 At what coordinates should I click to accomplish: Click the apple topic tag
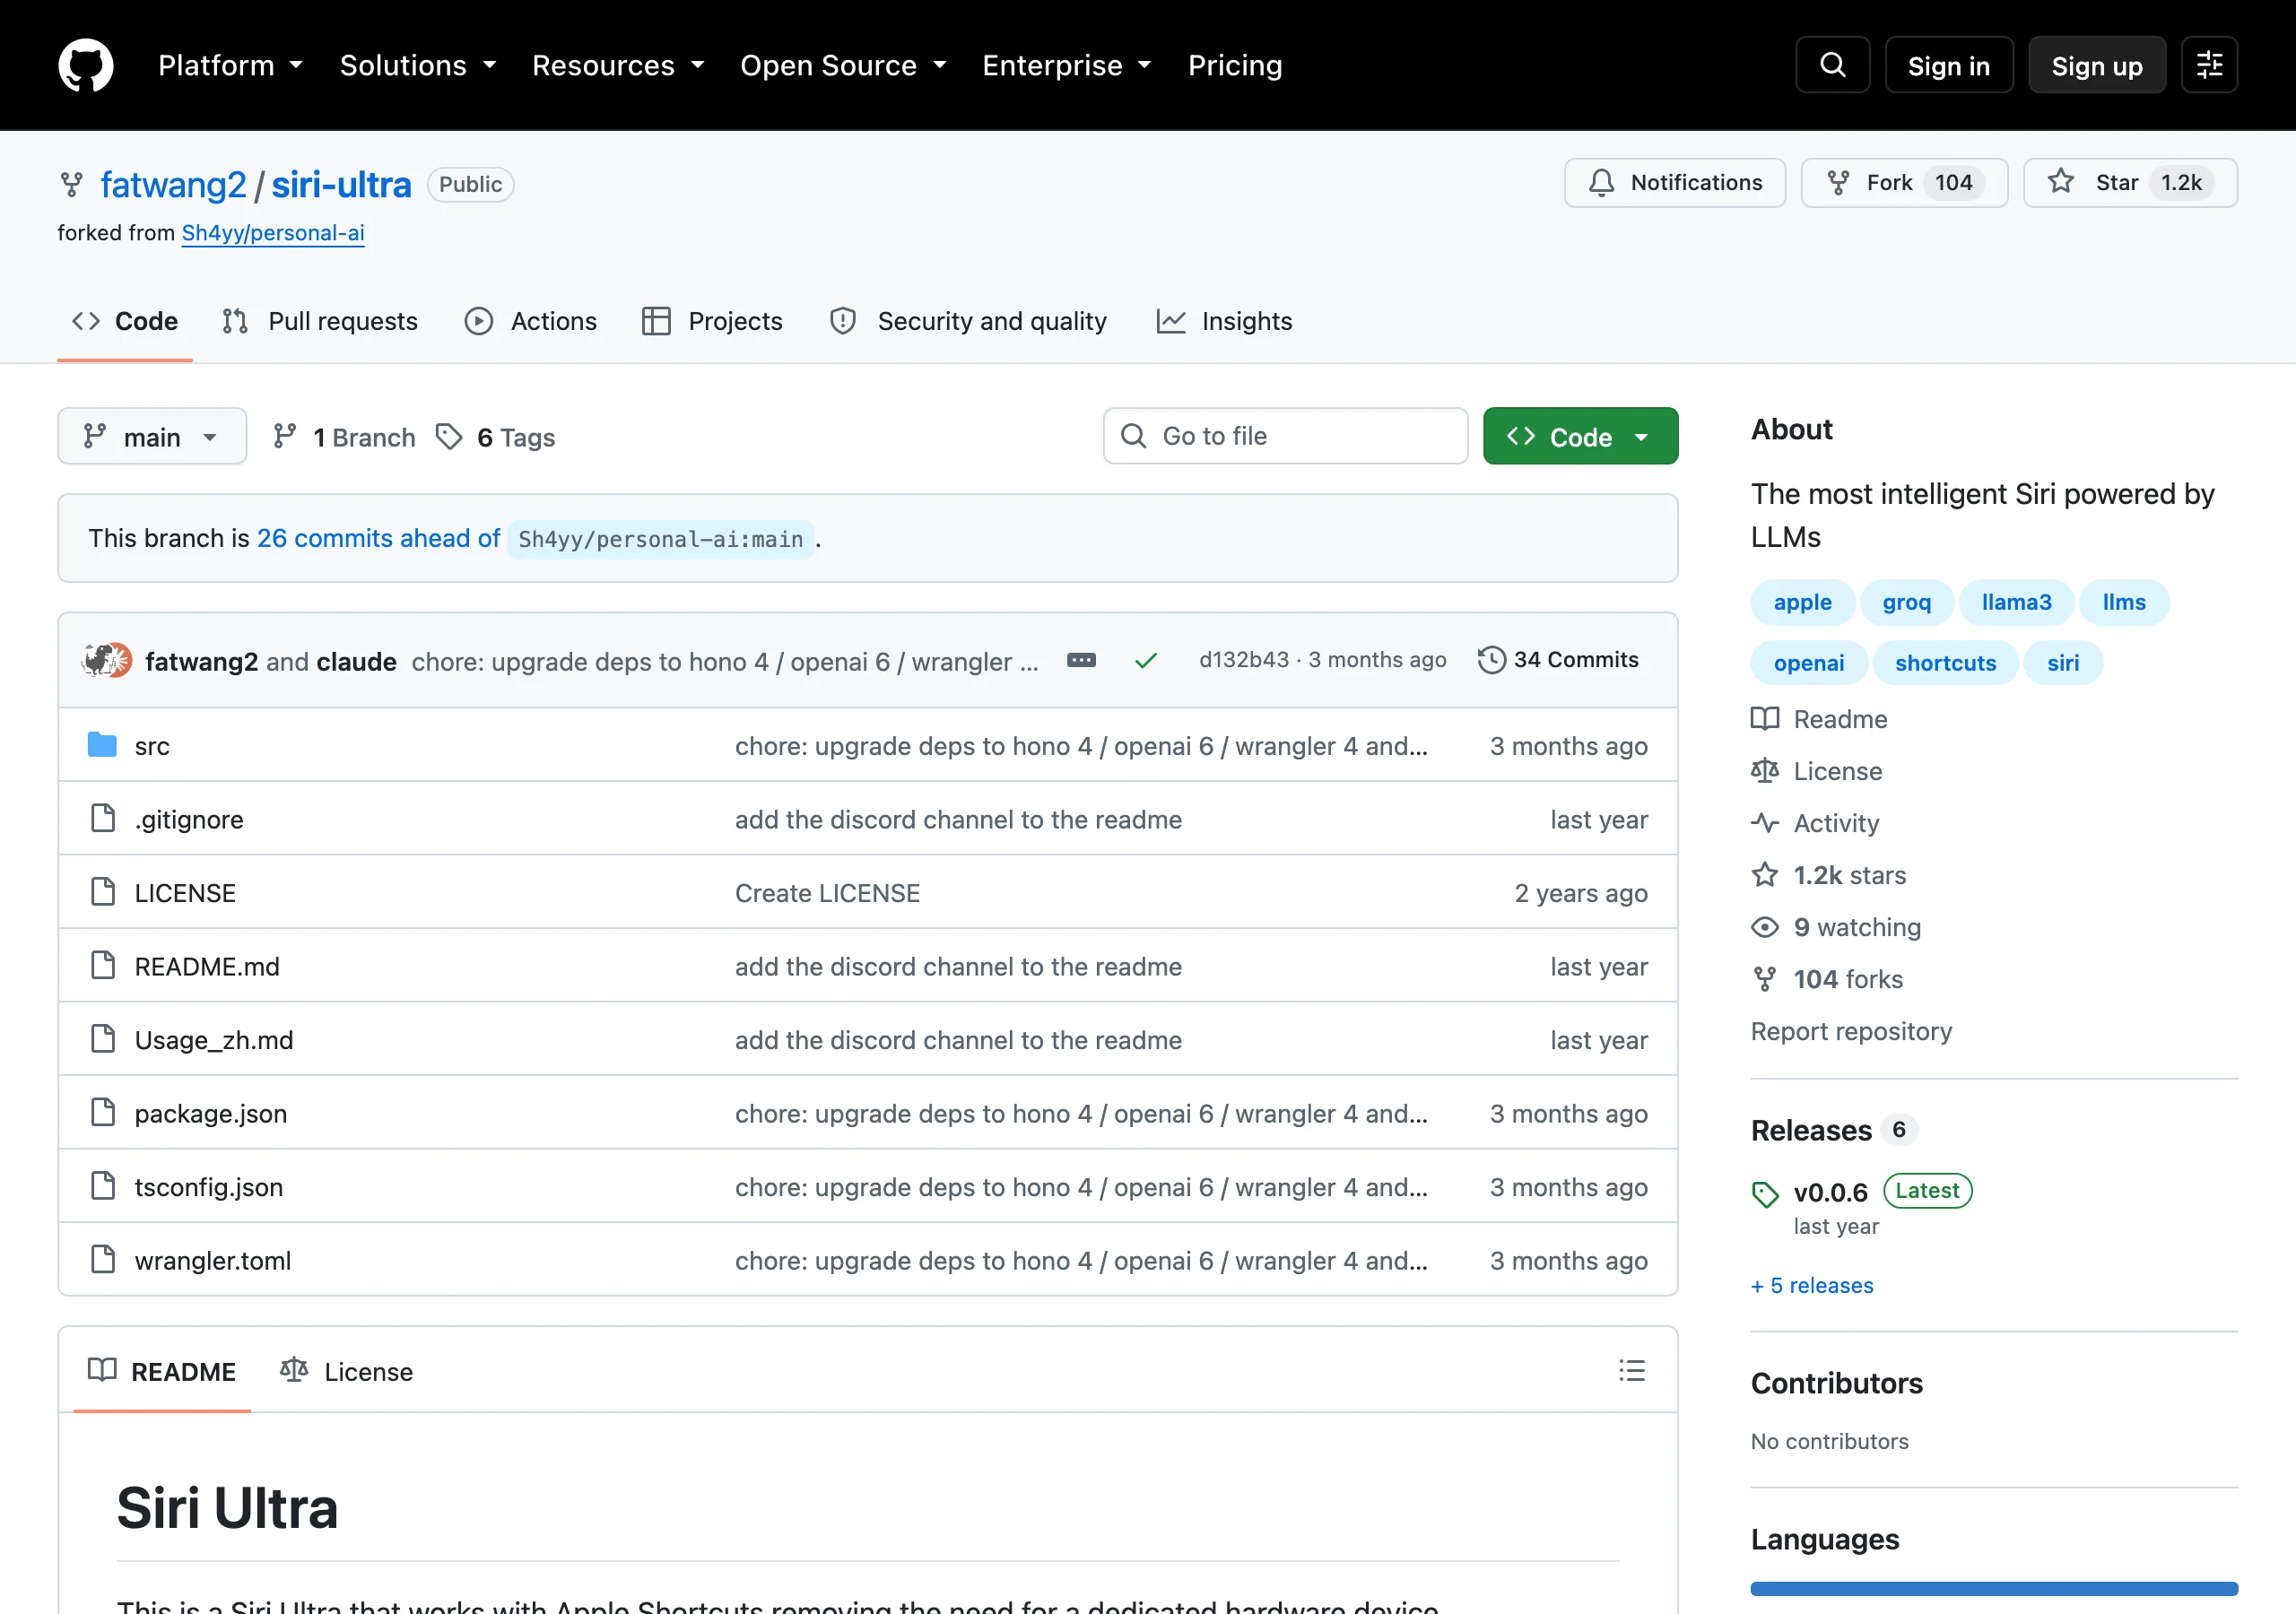(x=1802, y=602)
